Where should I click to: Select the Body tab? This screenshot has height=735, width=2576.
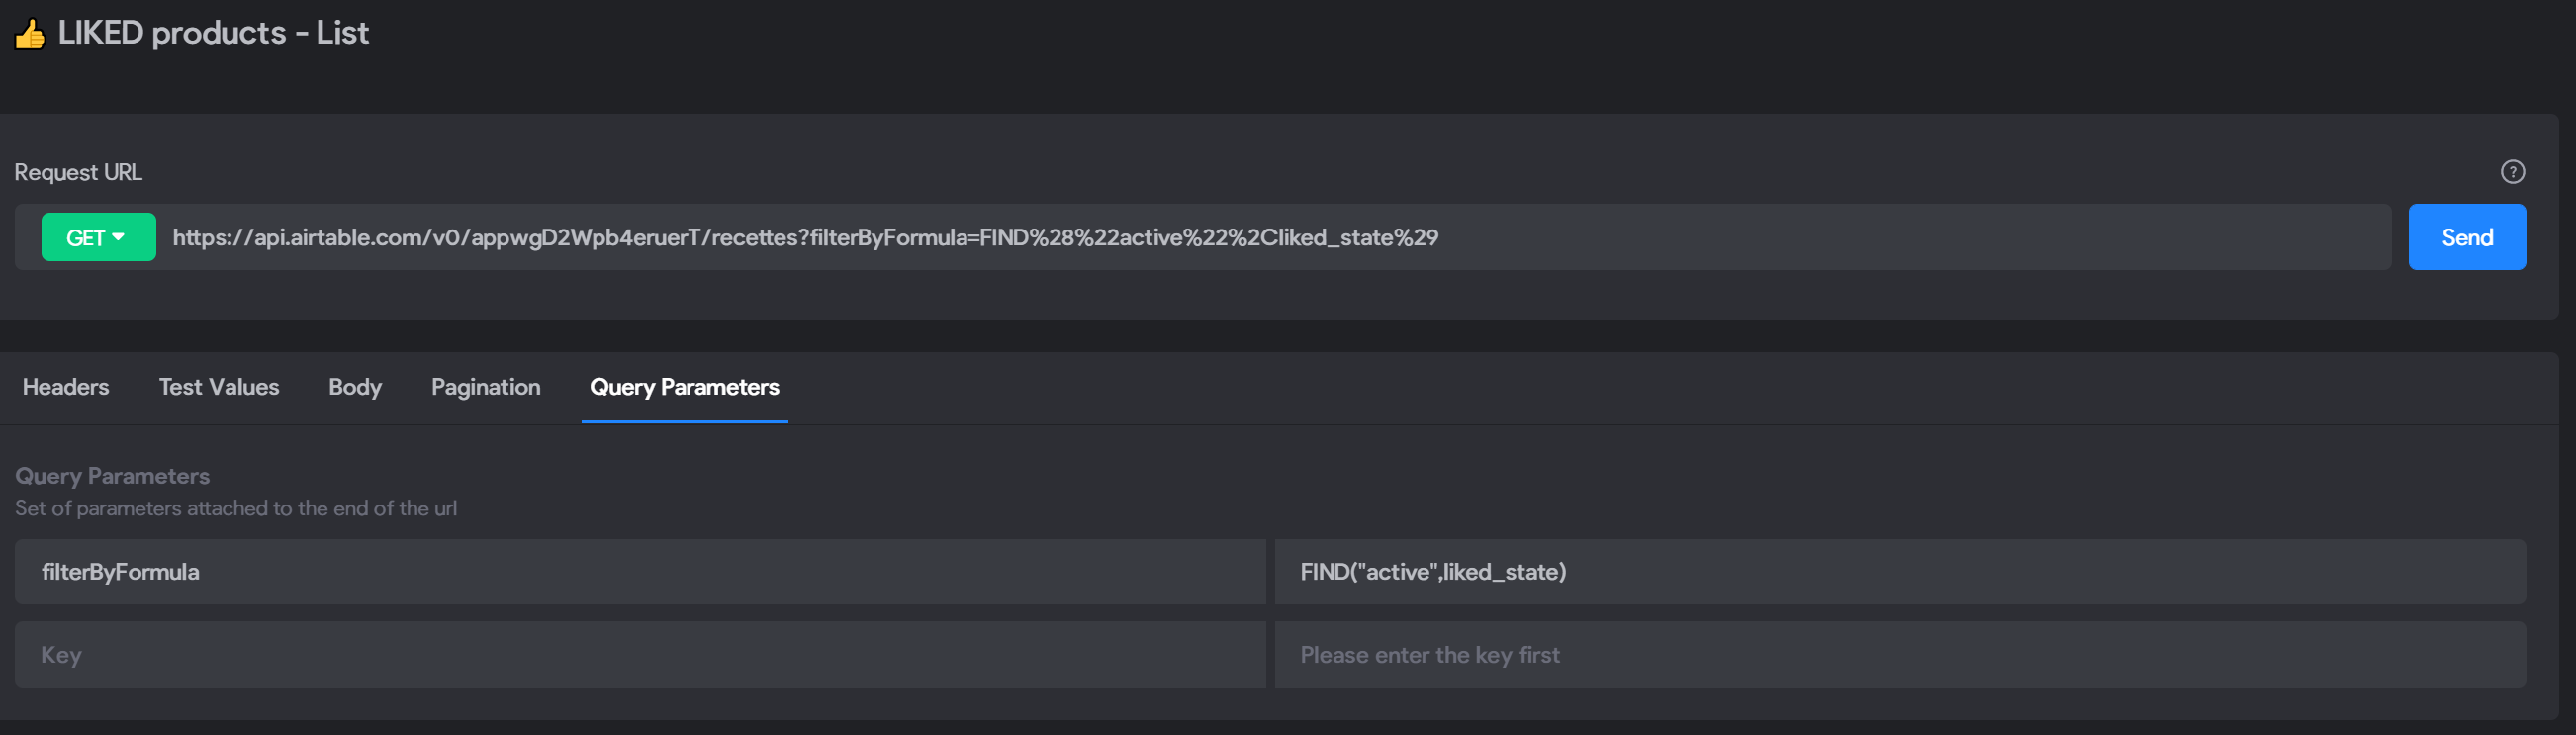coord(355,387)
